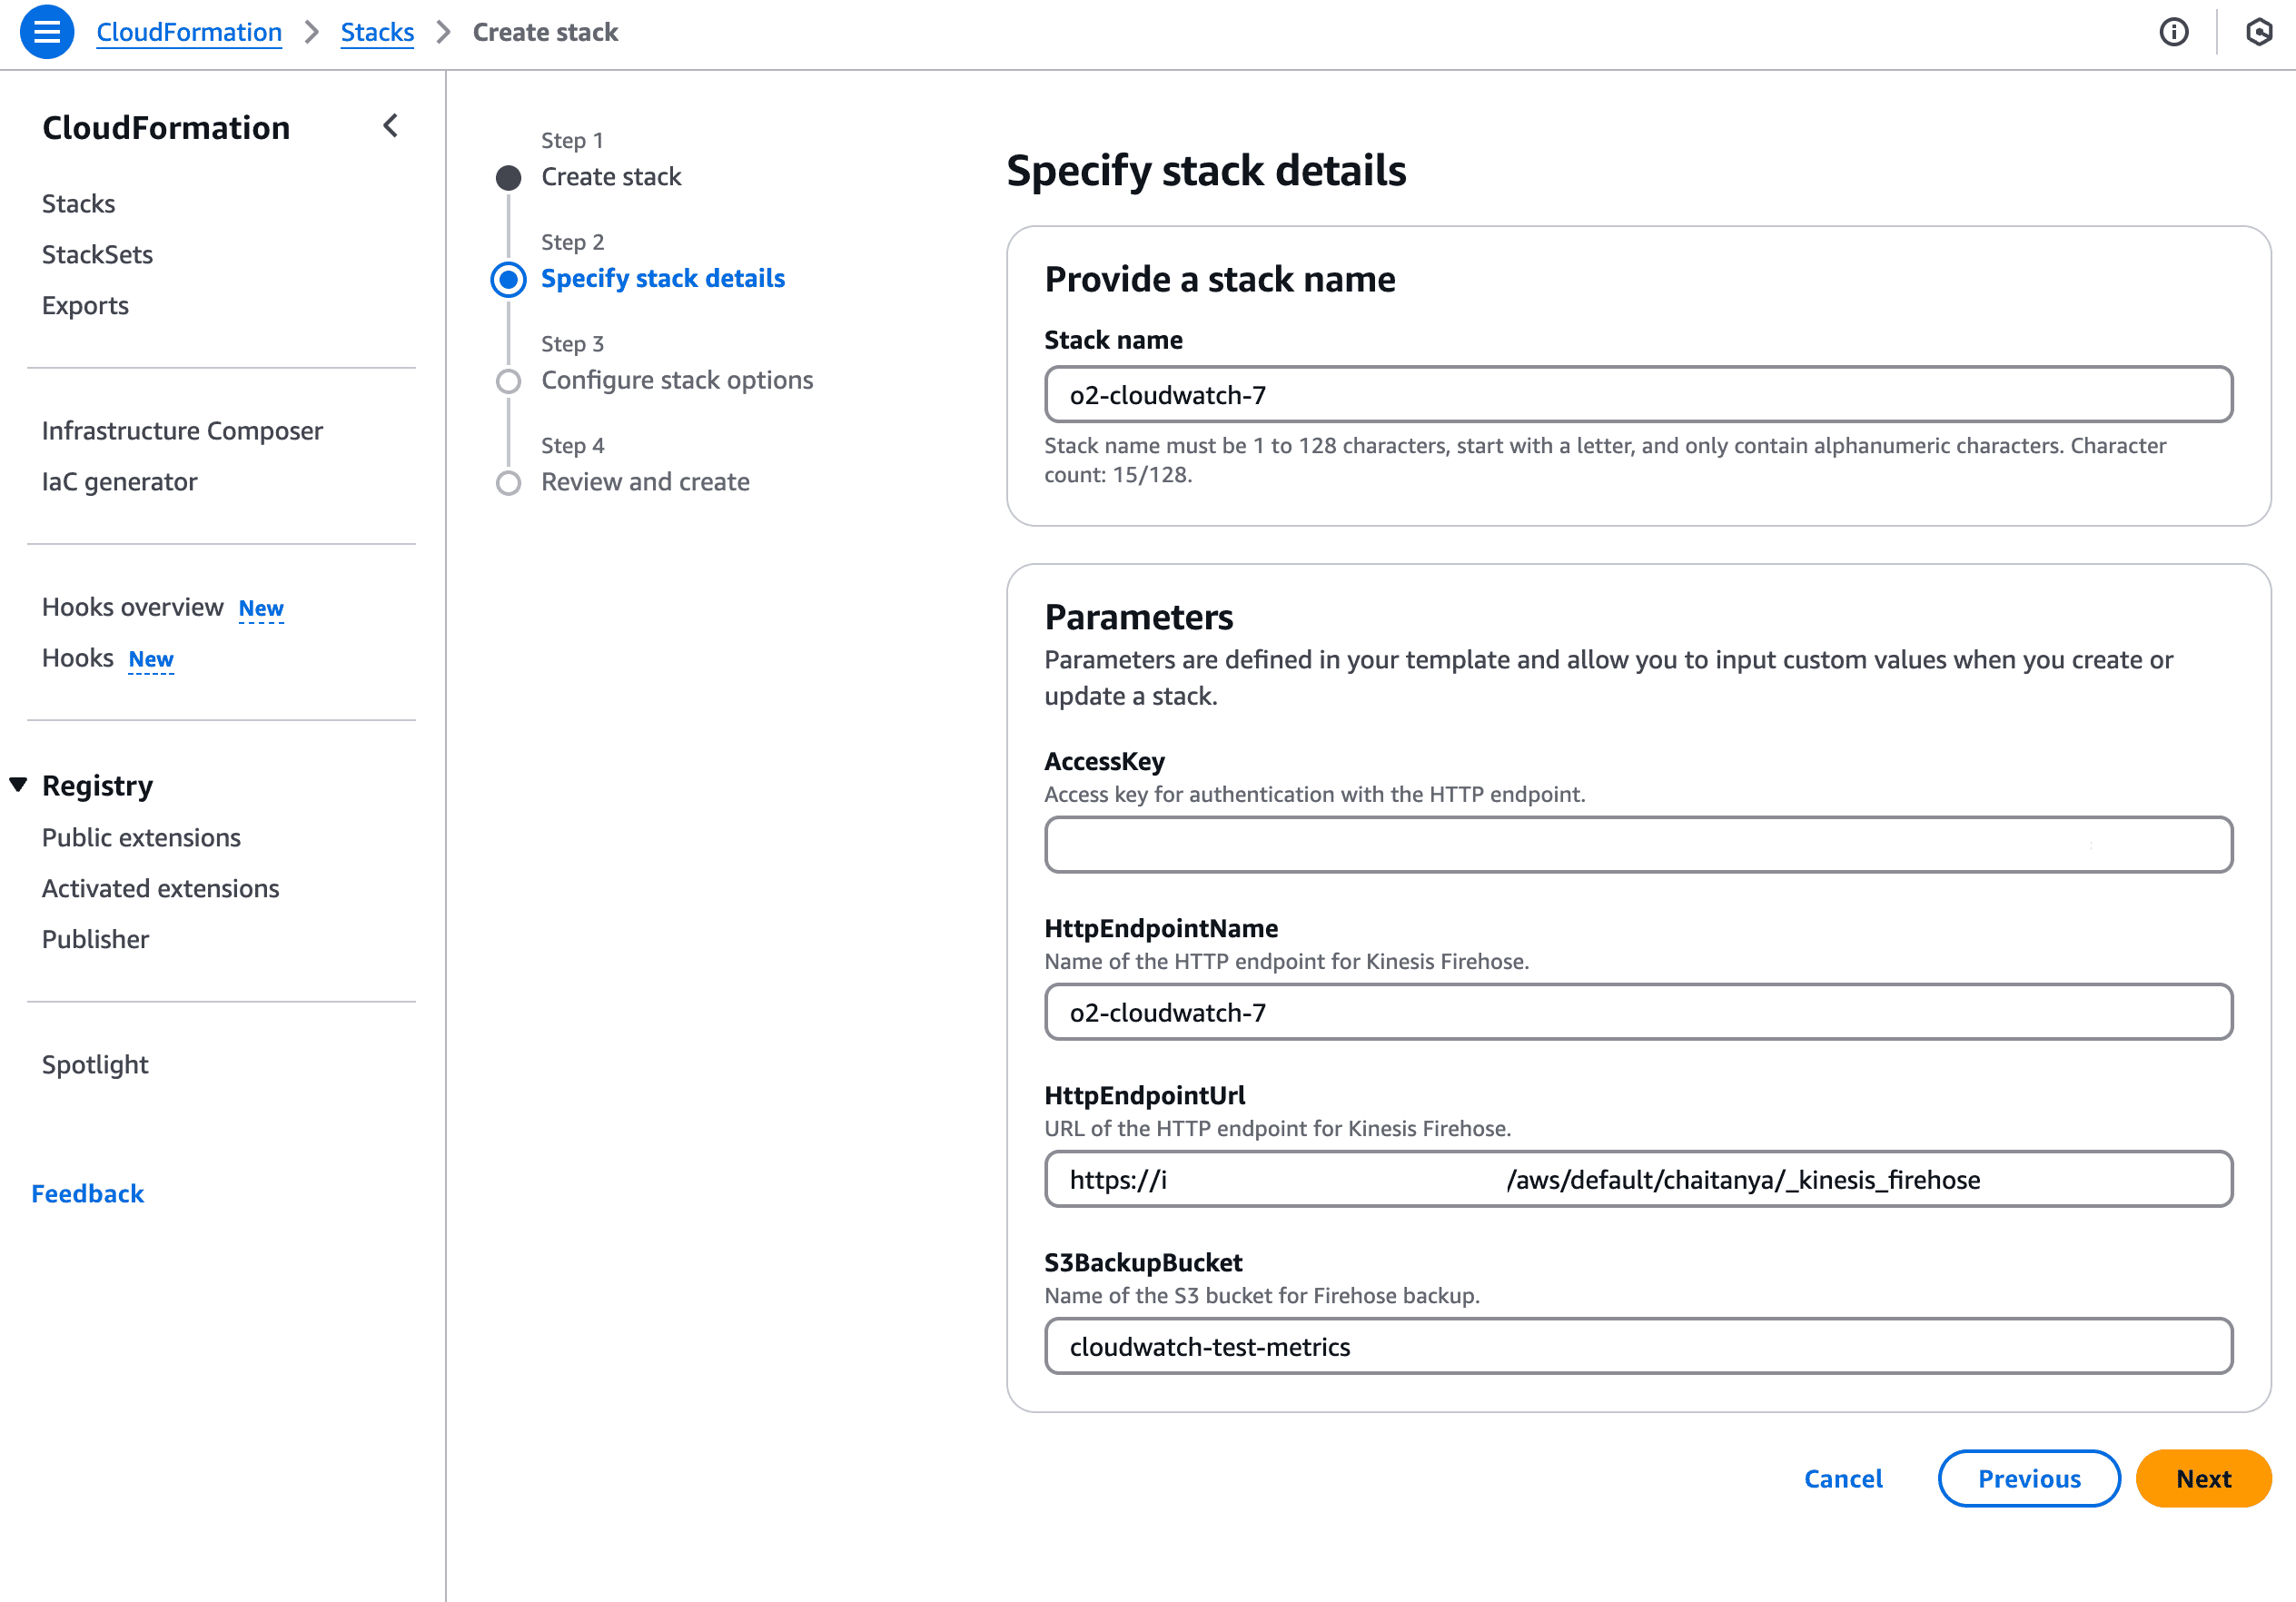Viewport: 2296px width, 1602px height.
Task: Click CloudFormation breadcrumb link
Action: tap(189, 32)
